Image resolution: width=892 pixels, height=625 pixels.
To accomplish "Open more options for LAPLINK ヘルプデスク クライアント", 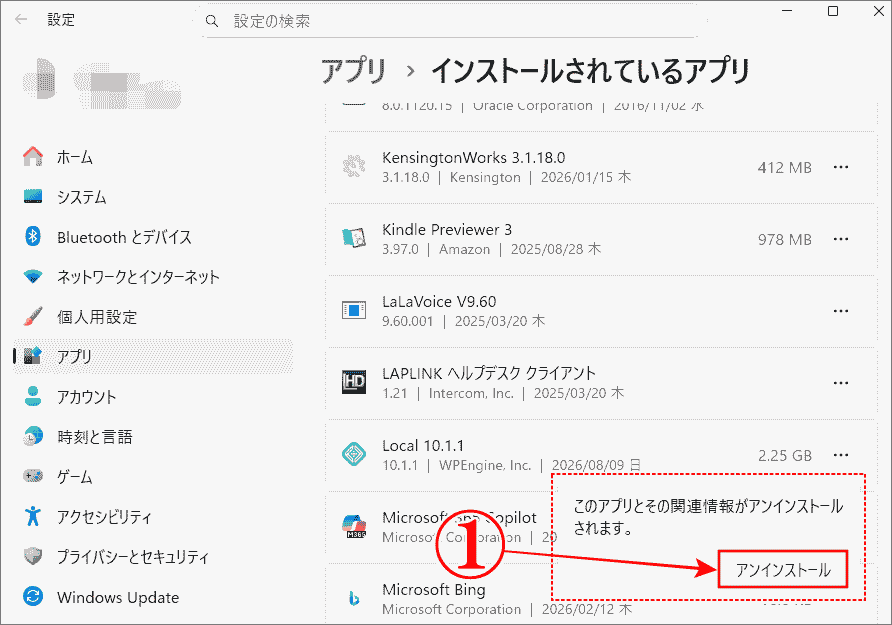I will (841, 383).
